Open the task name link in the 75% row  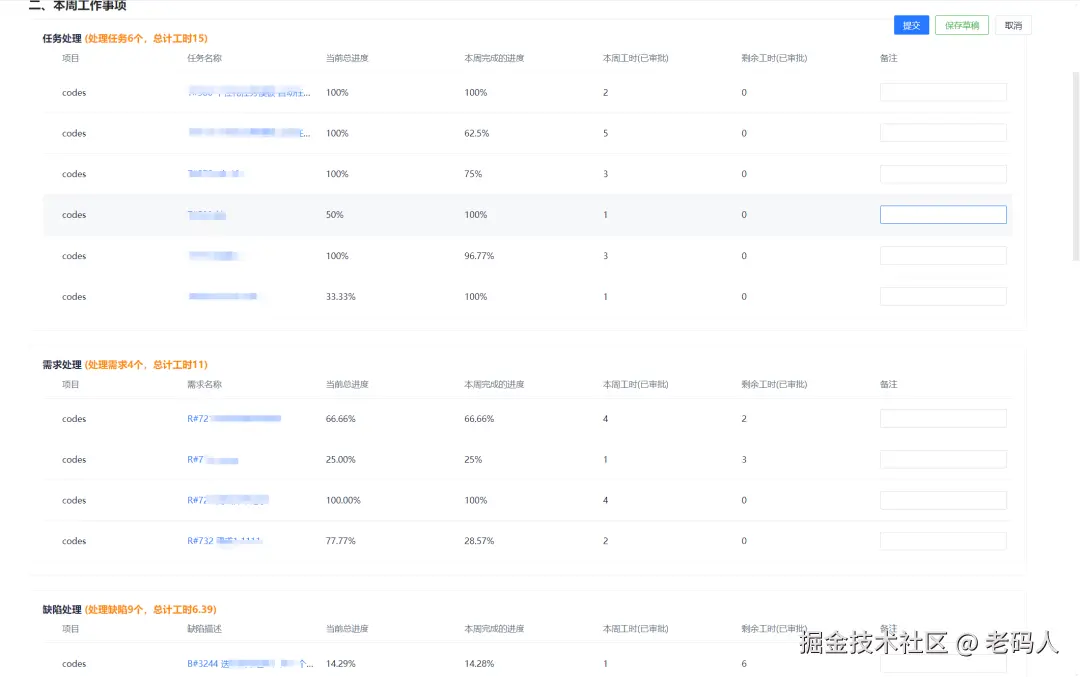click(x=216, y=174)
